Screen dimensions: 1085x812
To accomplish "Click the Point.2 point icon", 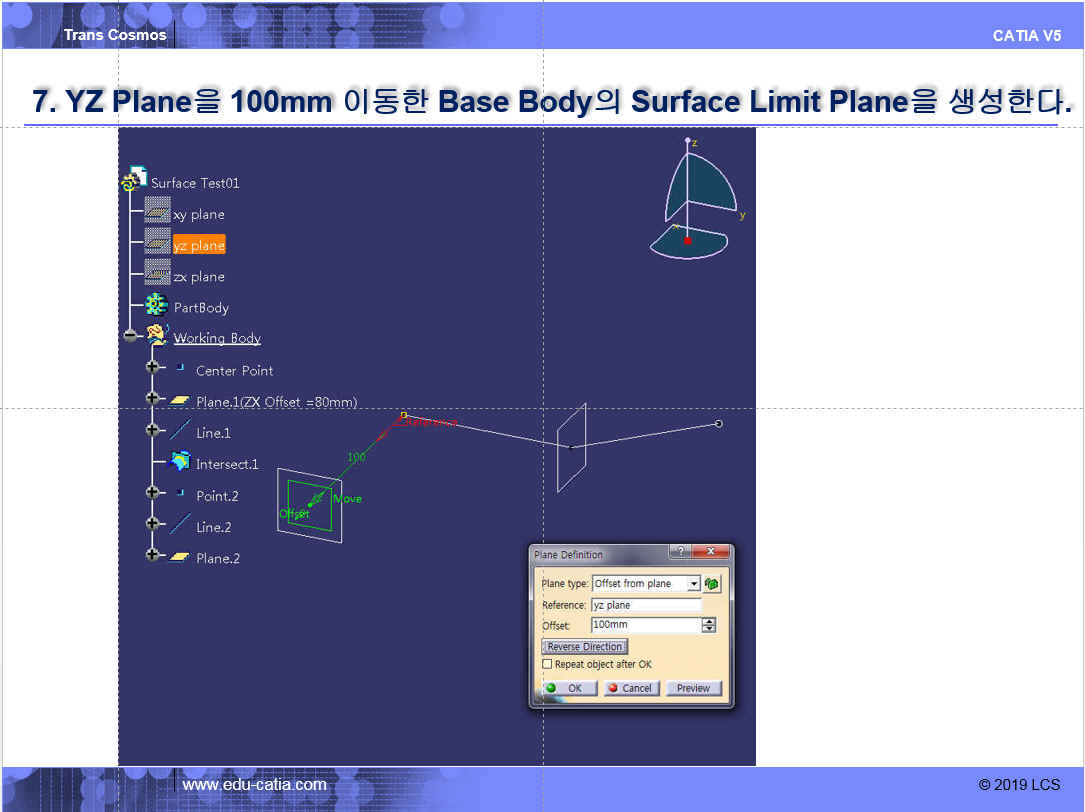I will click(x=181, y=493).
